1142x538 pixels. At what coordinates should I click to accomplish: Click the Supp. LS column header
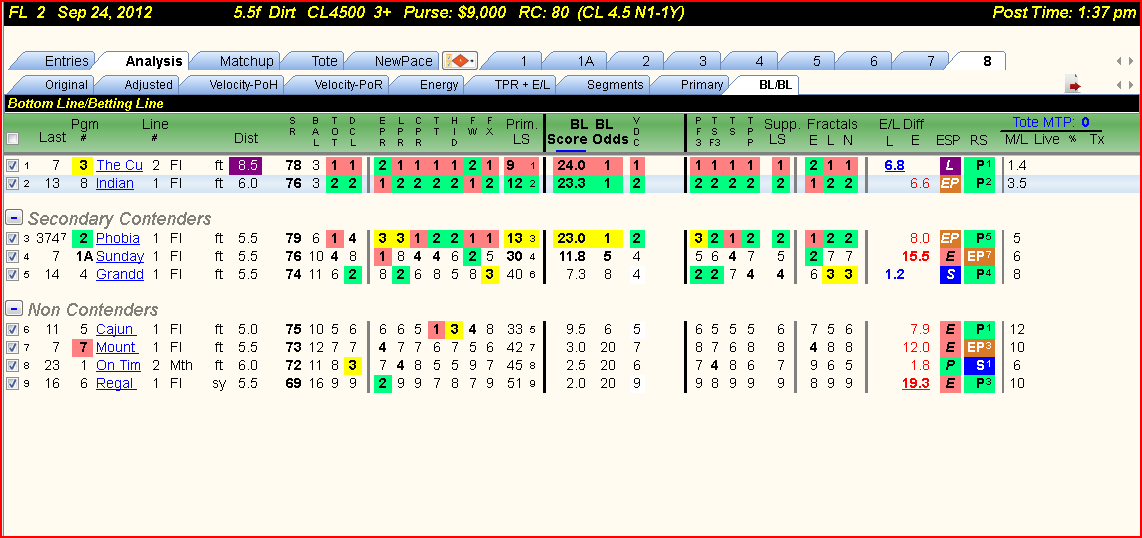(x=782, y=131)
